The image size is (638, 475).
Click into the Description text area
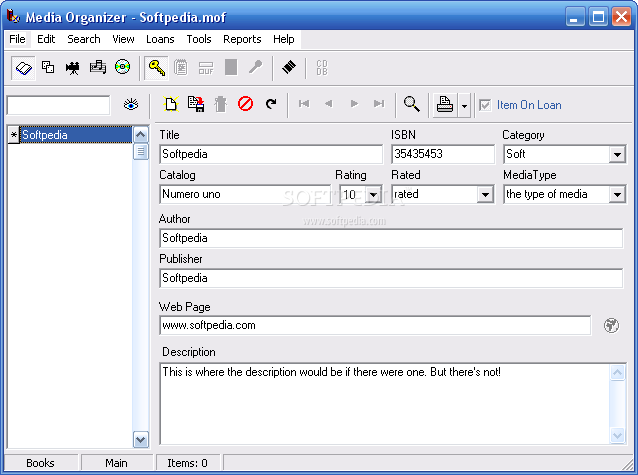[x=385, y=404]
